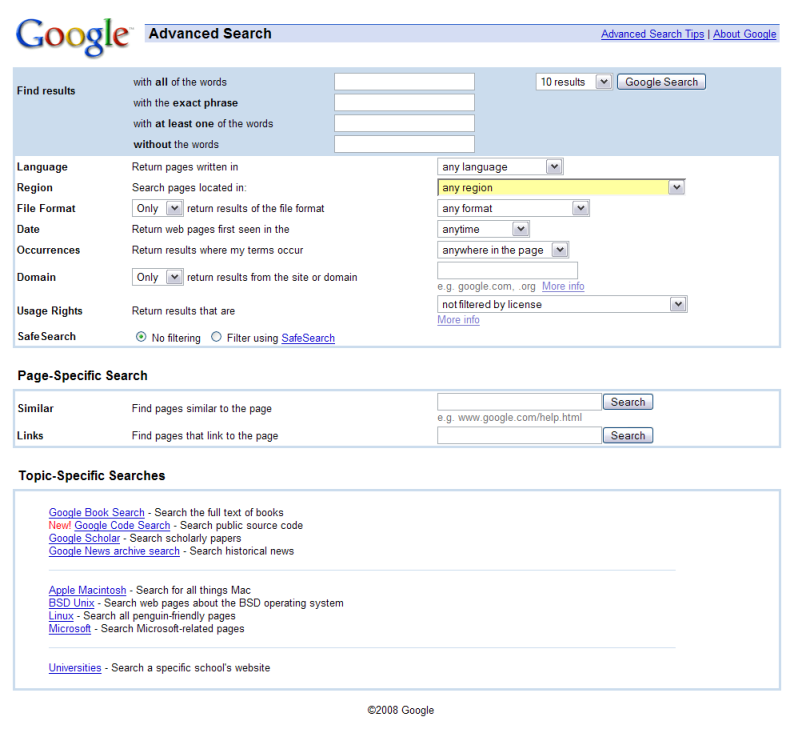Viewport: 802px width, 729px height.
Task: Open the Apple Macintosh search link
Action: click(87, 590)
